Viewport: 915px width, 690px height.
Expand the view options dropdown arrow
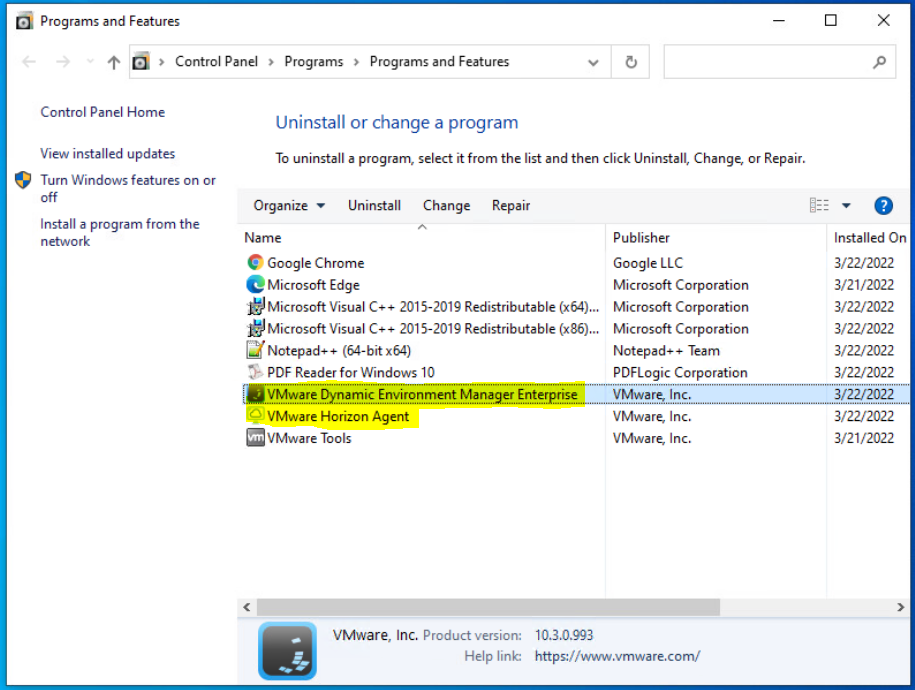[x=846, y=205]
